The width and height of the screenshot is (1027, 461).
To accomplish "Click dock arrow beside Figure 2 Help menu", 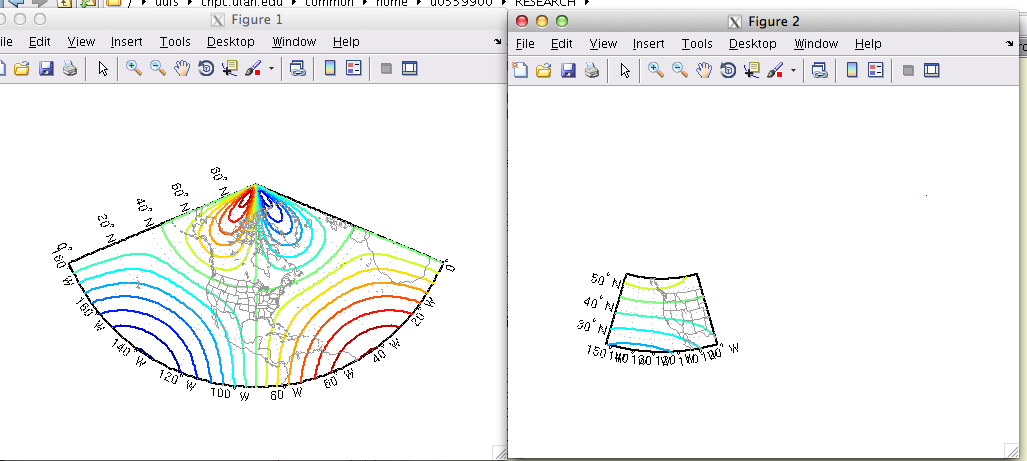I will pyautogui.click(x=1009, y=44).
